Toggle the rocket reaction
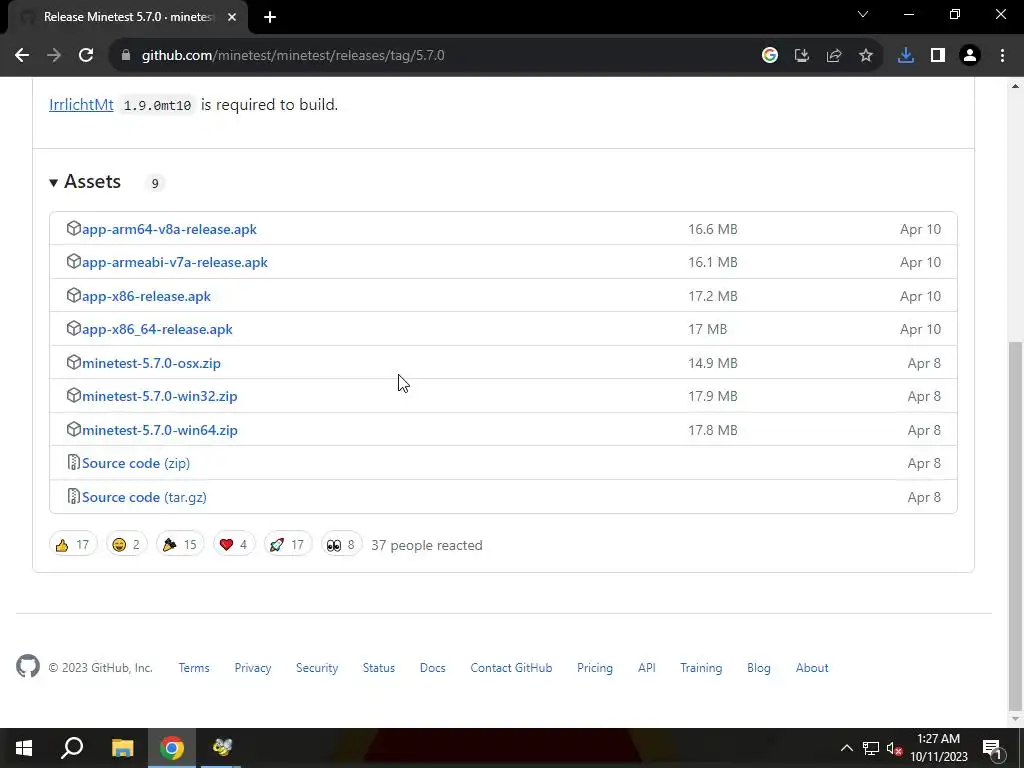The image size is (1024, 768). tap(287, 545)
